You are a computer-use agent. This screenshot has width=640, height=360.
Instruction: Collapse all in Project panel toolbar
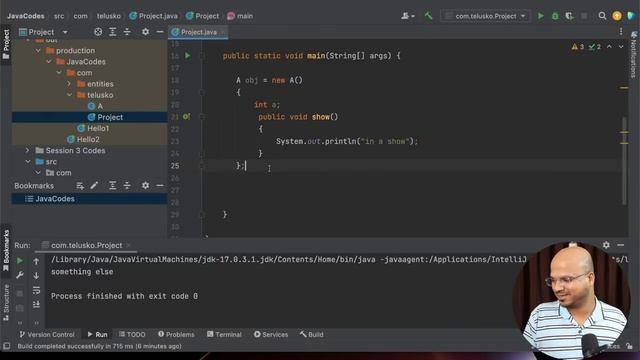click(x=127, y=32)
